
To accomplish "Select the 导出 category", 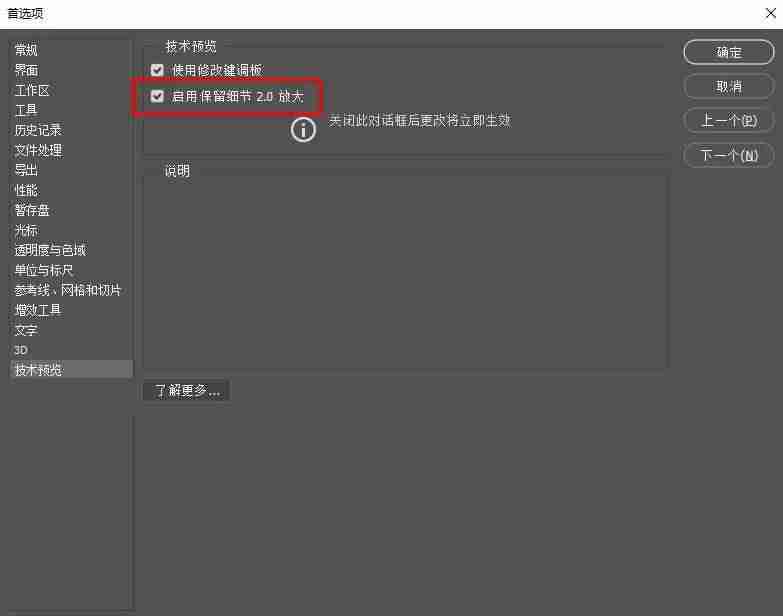I will [26, 170].
